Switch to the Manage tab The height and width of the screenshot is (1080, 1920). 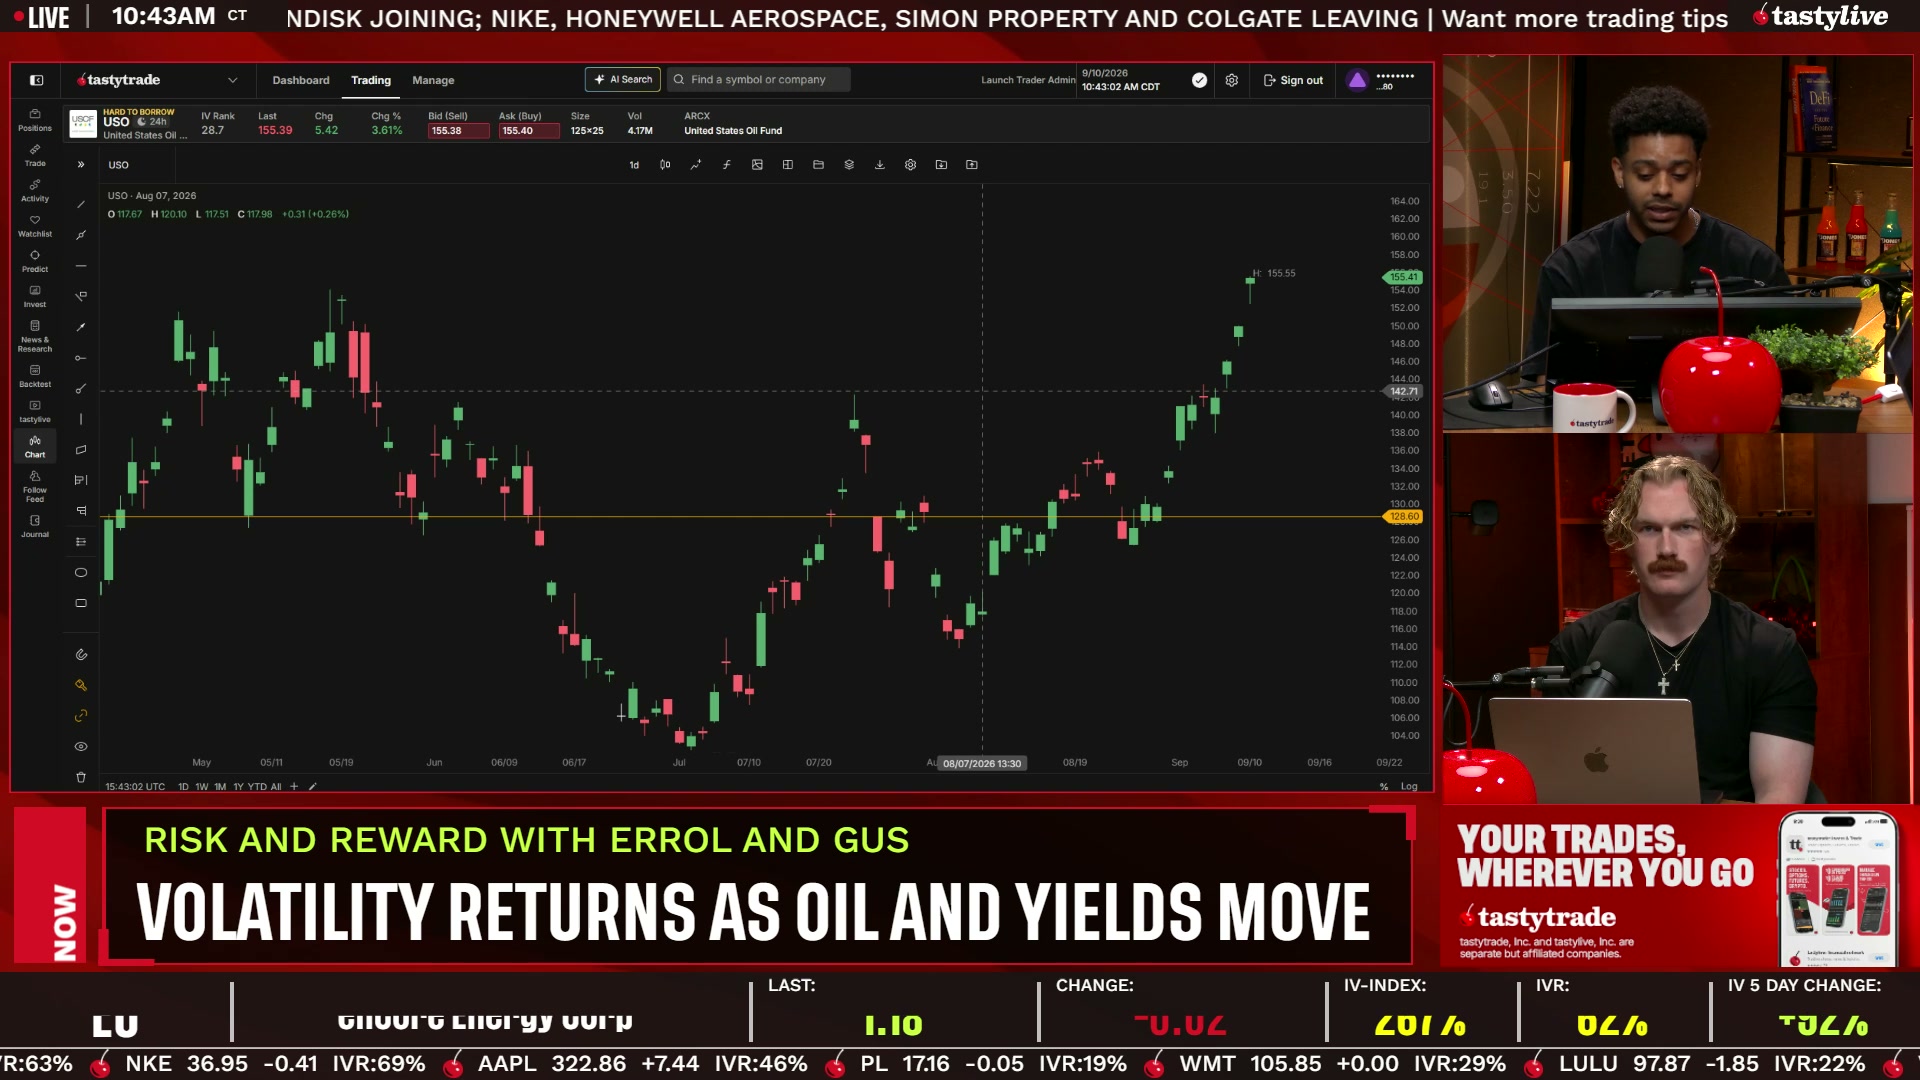(433, 80)
